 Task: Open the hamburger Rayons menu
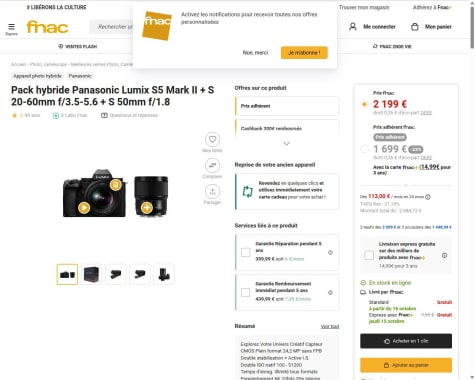(x=11, y=27)
